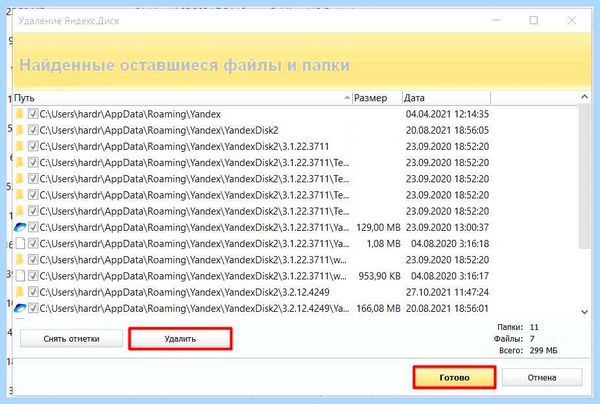The image size is (600, 404).
Task: Uncheck the Roaming\Yandex folder checkbox
Action: pos(33,114)
